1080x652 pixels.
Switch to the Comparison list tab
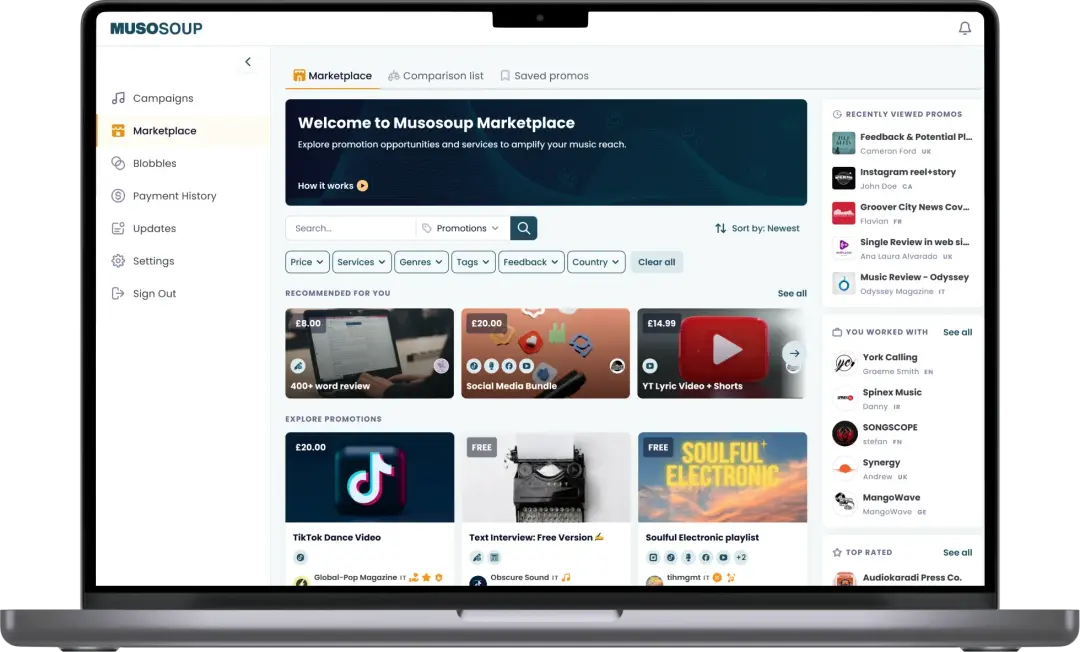tap(436, 76)
